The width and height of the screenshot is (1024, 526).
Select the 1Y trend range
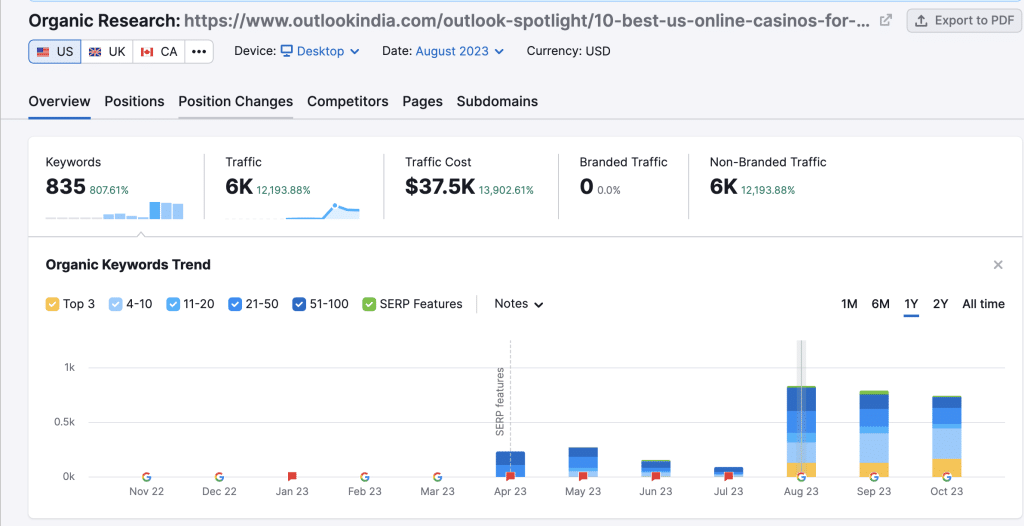tap(911, 304)
